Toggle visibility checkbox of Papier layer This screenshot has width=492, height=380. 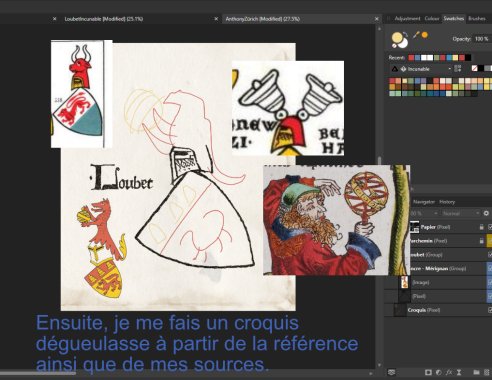tap(490, 227)
